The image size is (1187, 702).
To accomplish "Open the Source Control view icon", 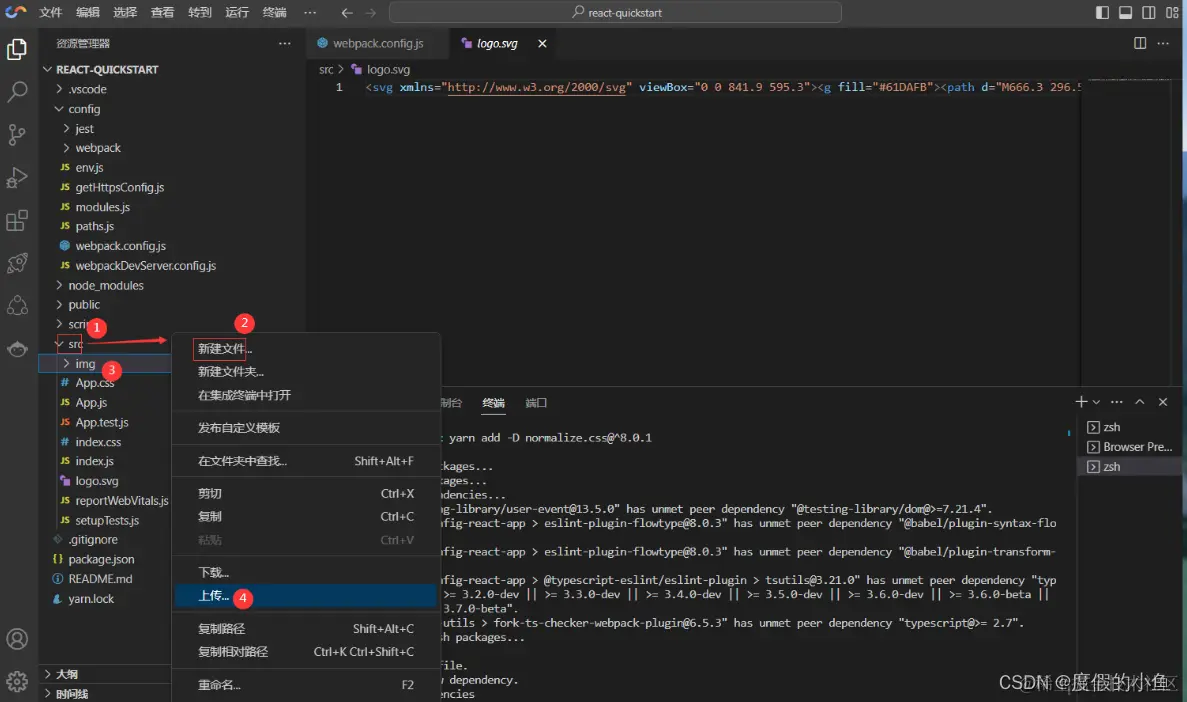I will click(x=17, y=135).
